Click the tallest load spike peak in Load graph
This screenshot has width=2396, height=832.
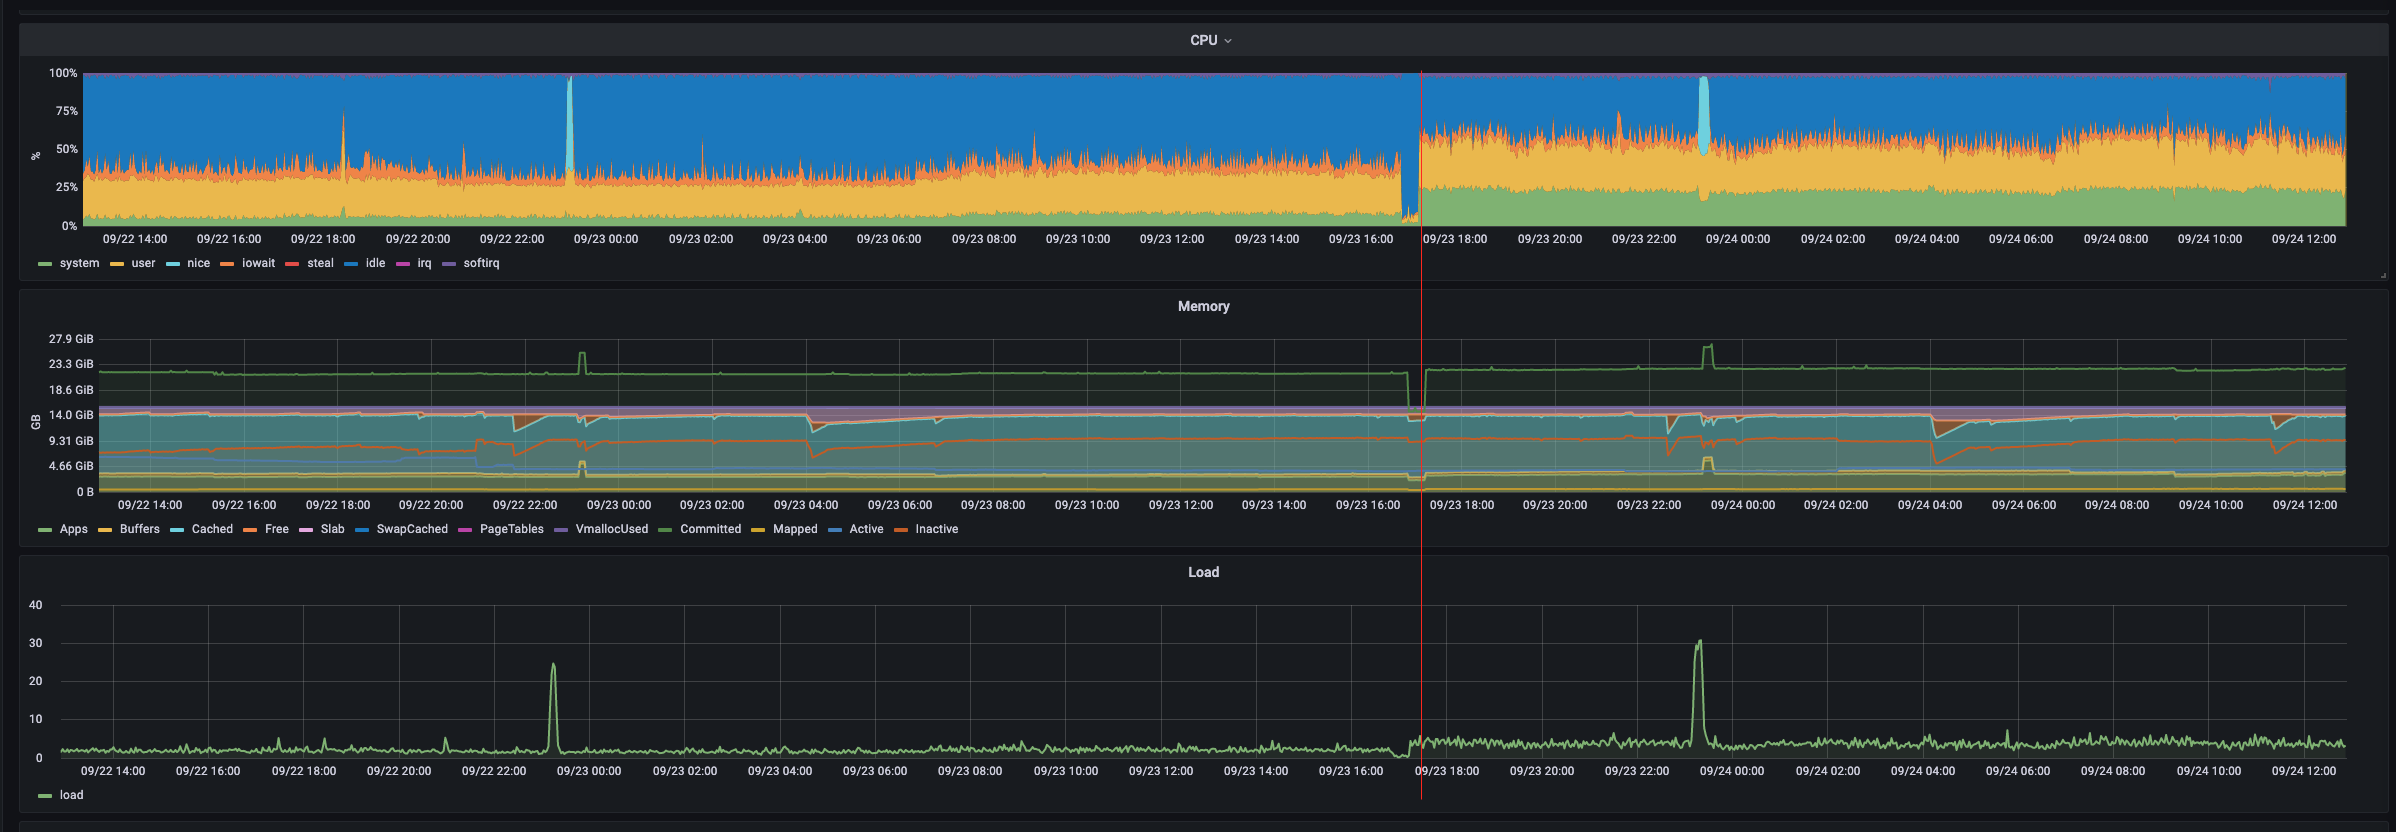(1700, 641)
